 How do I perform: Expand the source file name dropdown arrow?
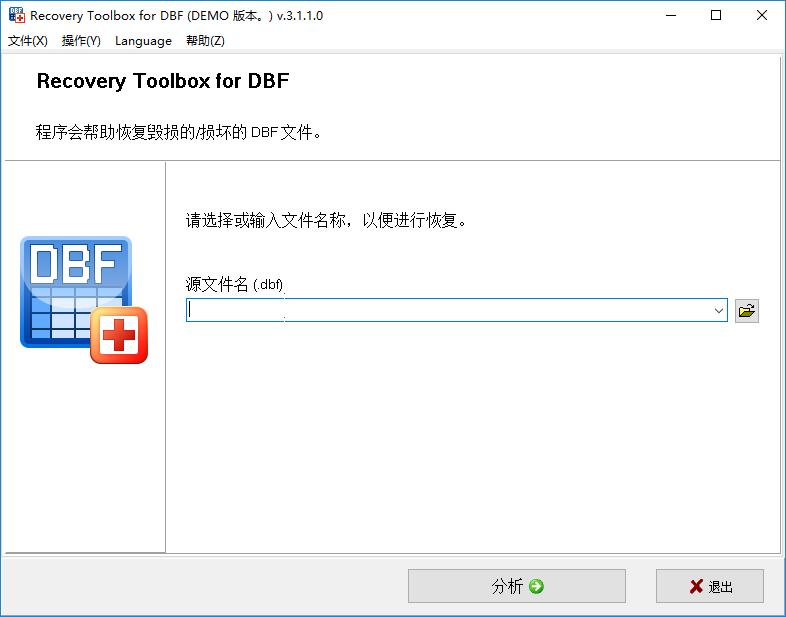[718, 311]
